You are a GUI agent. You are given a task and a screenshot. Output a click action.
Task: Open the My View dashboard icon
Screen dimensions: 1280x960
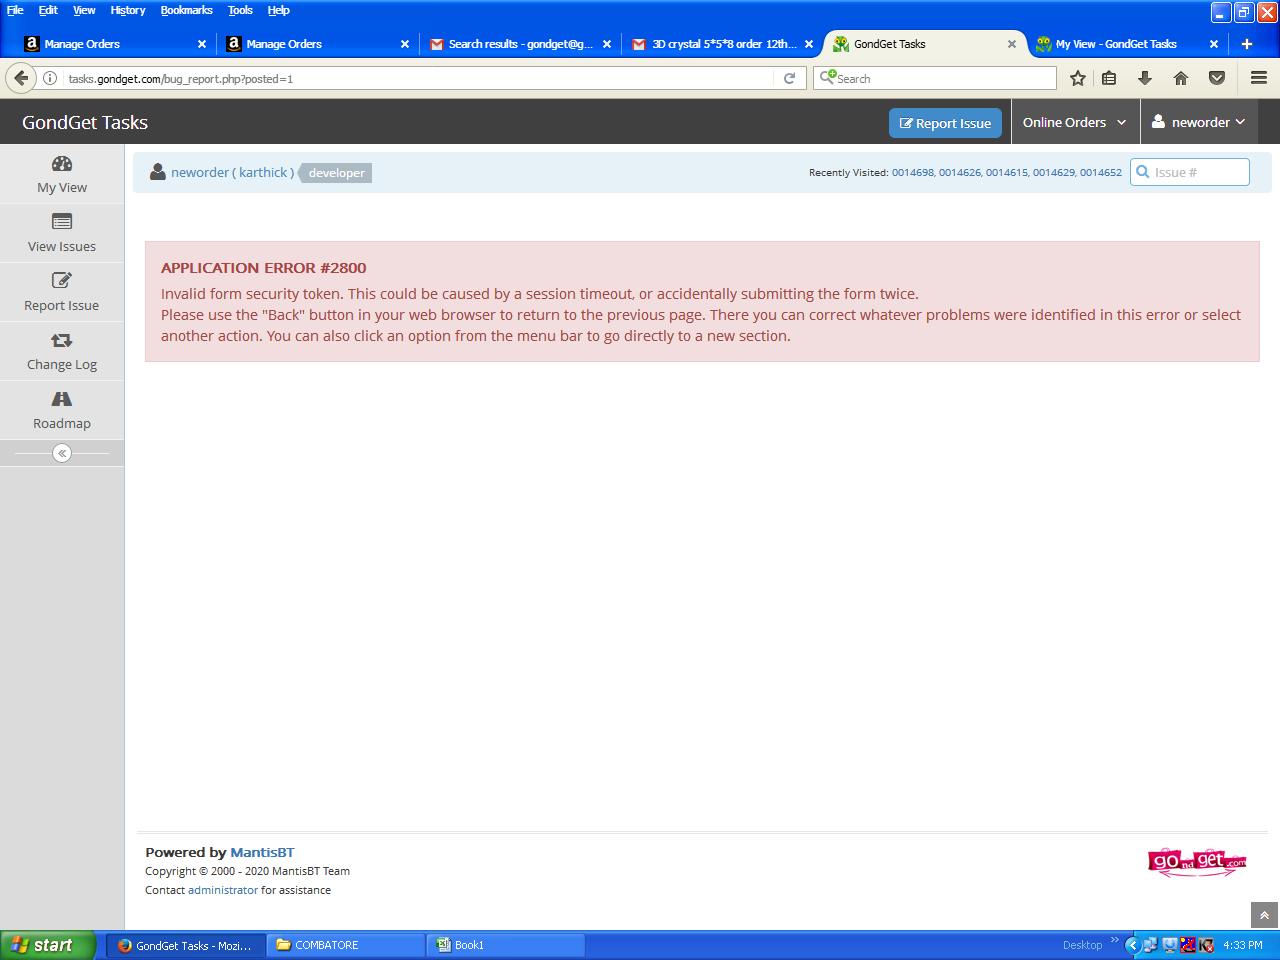click(62, 164)
